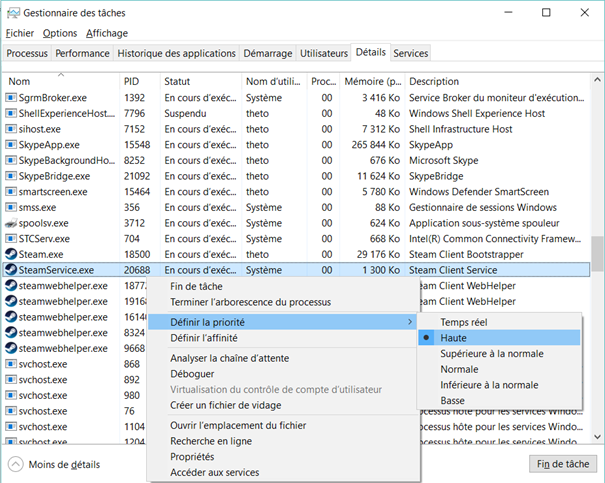Click svchost.exe icon with PID 1104

pos(11,427)
